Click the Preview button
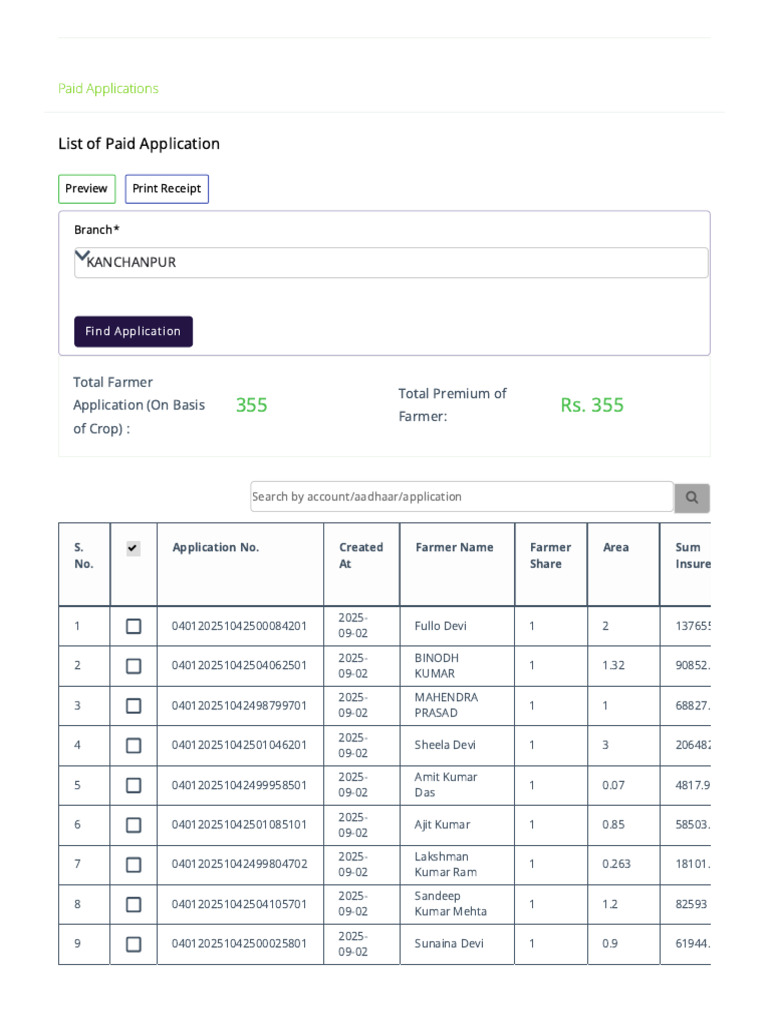The image size is (768, 1024). pyautogui.click(x=87, y=189)
